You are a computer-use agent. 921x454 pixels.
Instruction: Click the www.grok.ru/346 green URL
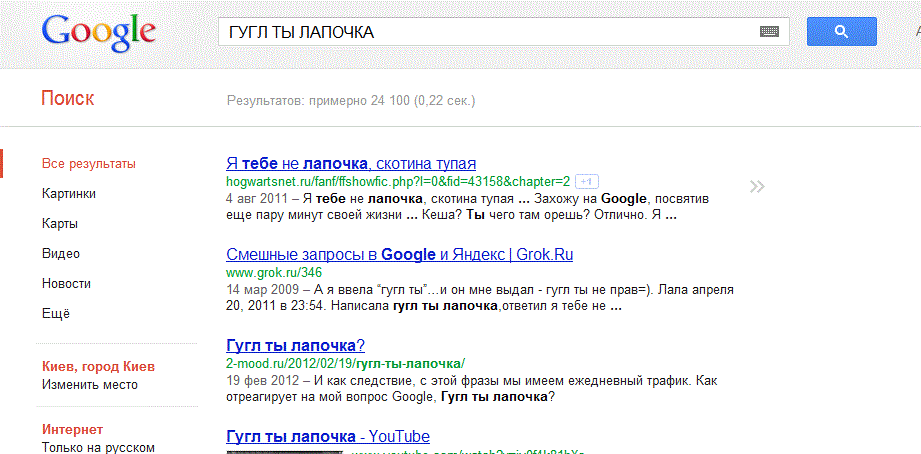coord(274,272)
